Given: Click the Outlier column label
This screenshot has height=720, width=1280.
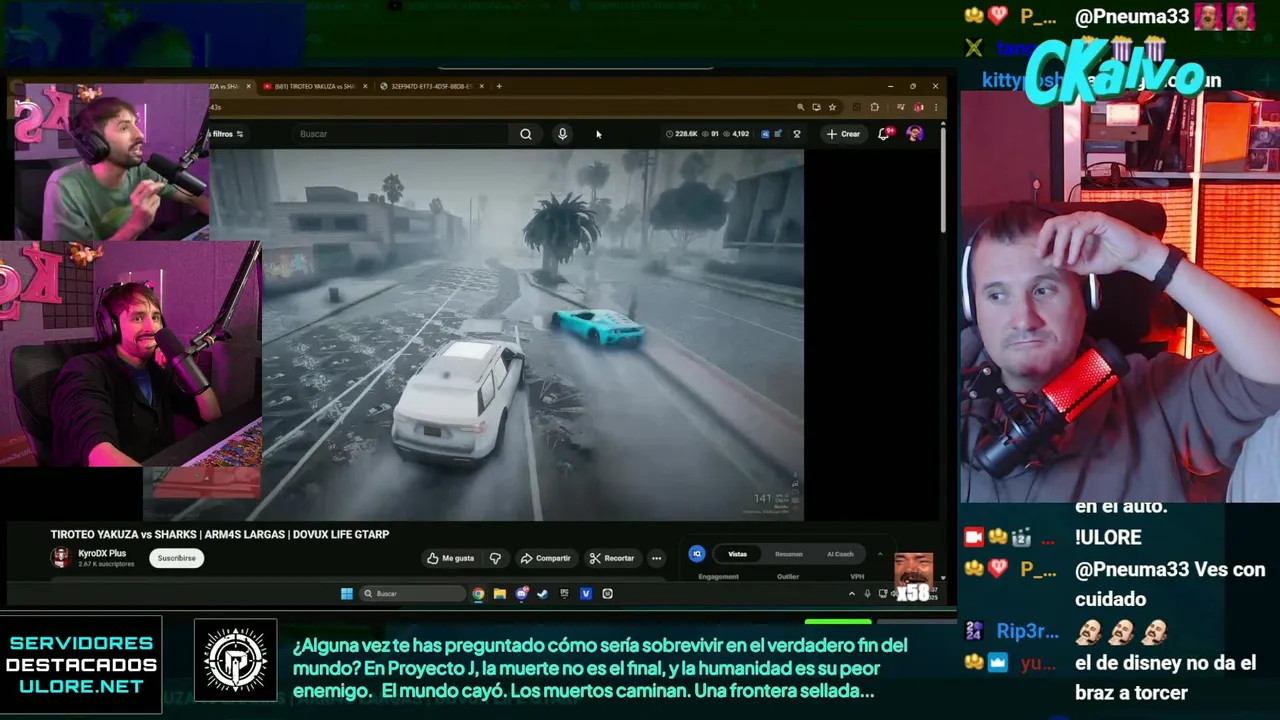Looking at the screenshot, I should [788, 577].
